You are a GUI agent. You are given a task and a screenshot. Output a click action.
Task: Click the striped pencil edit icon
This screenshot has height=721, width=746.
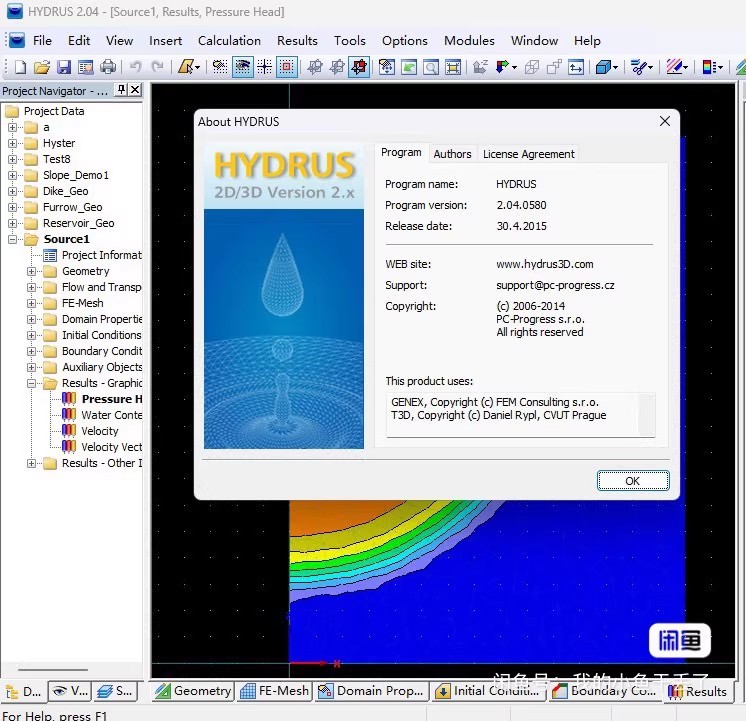point(674,67)
